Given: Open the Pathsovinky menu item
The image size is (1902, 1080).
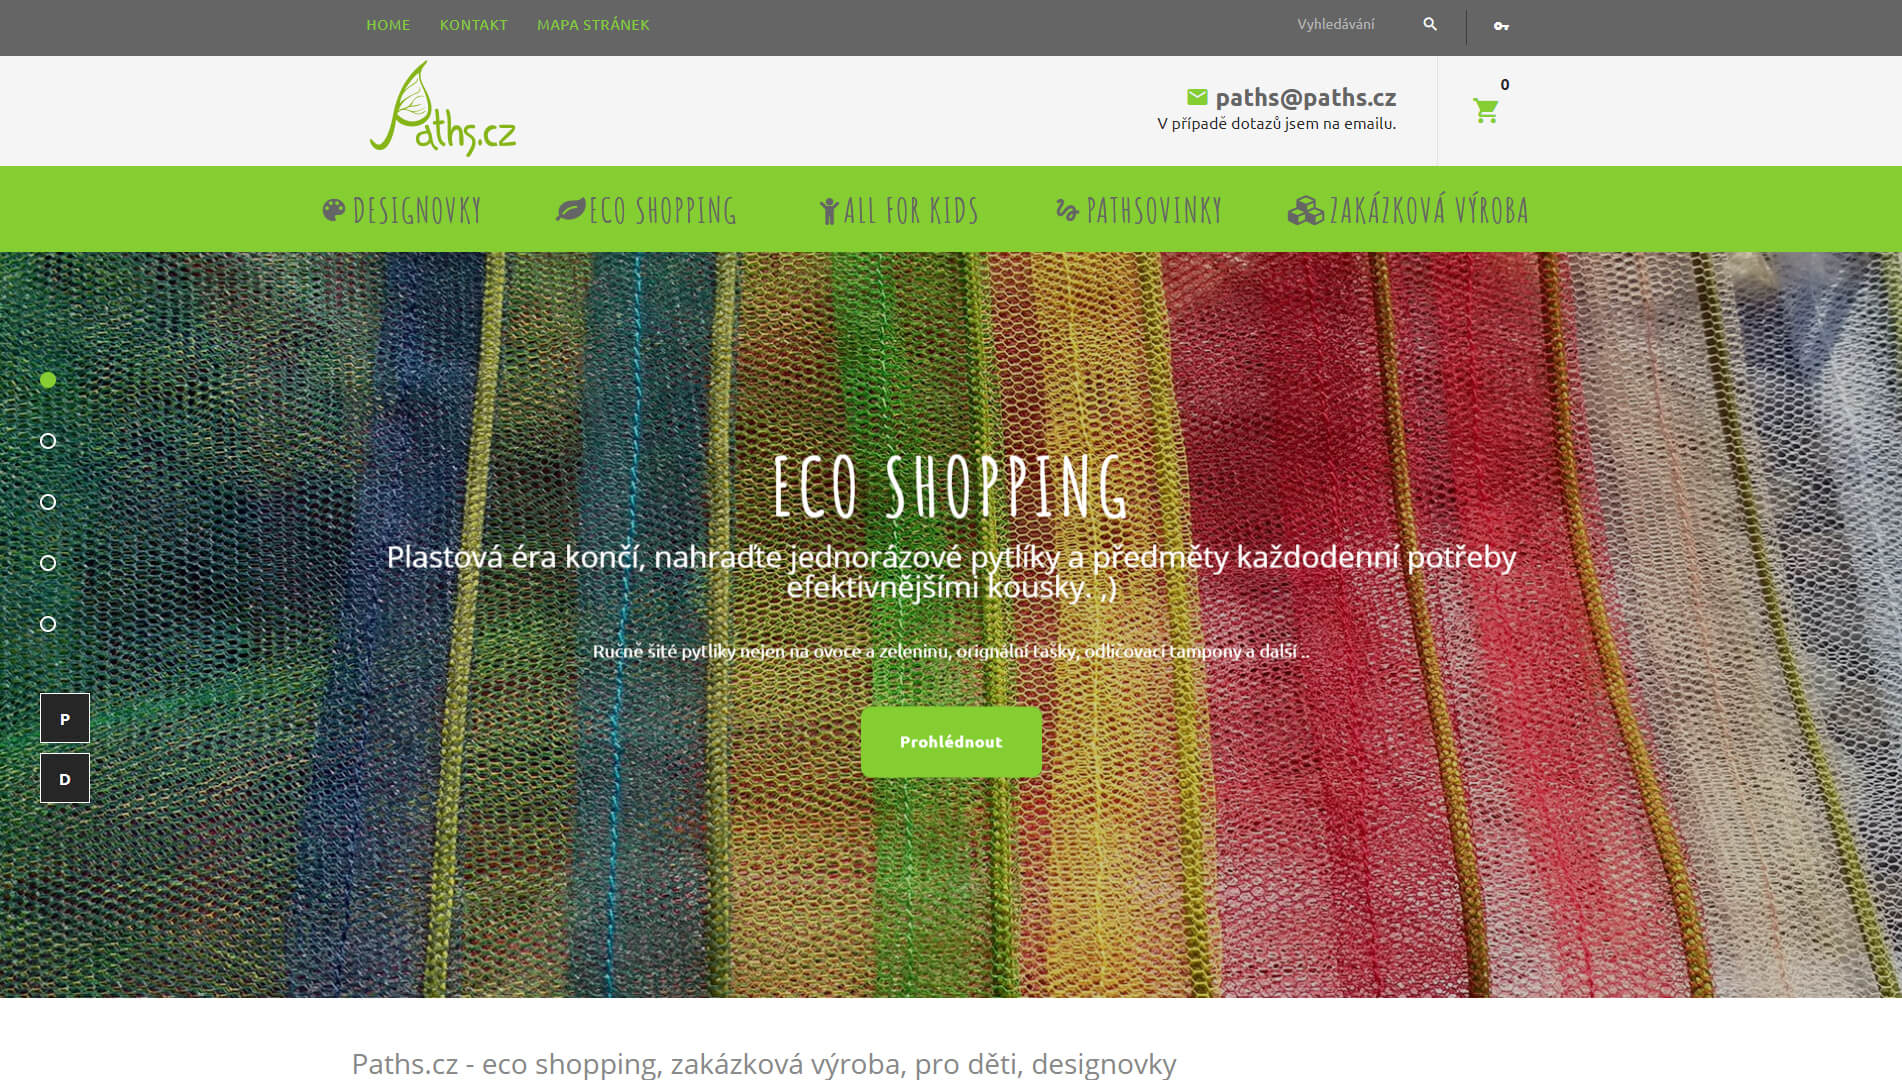Looking at the screenshot, I should (1139, 210).
